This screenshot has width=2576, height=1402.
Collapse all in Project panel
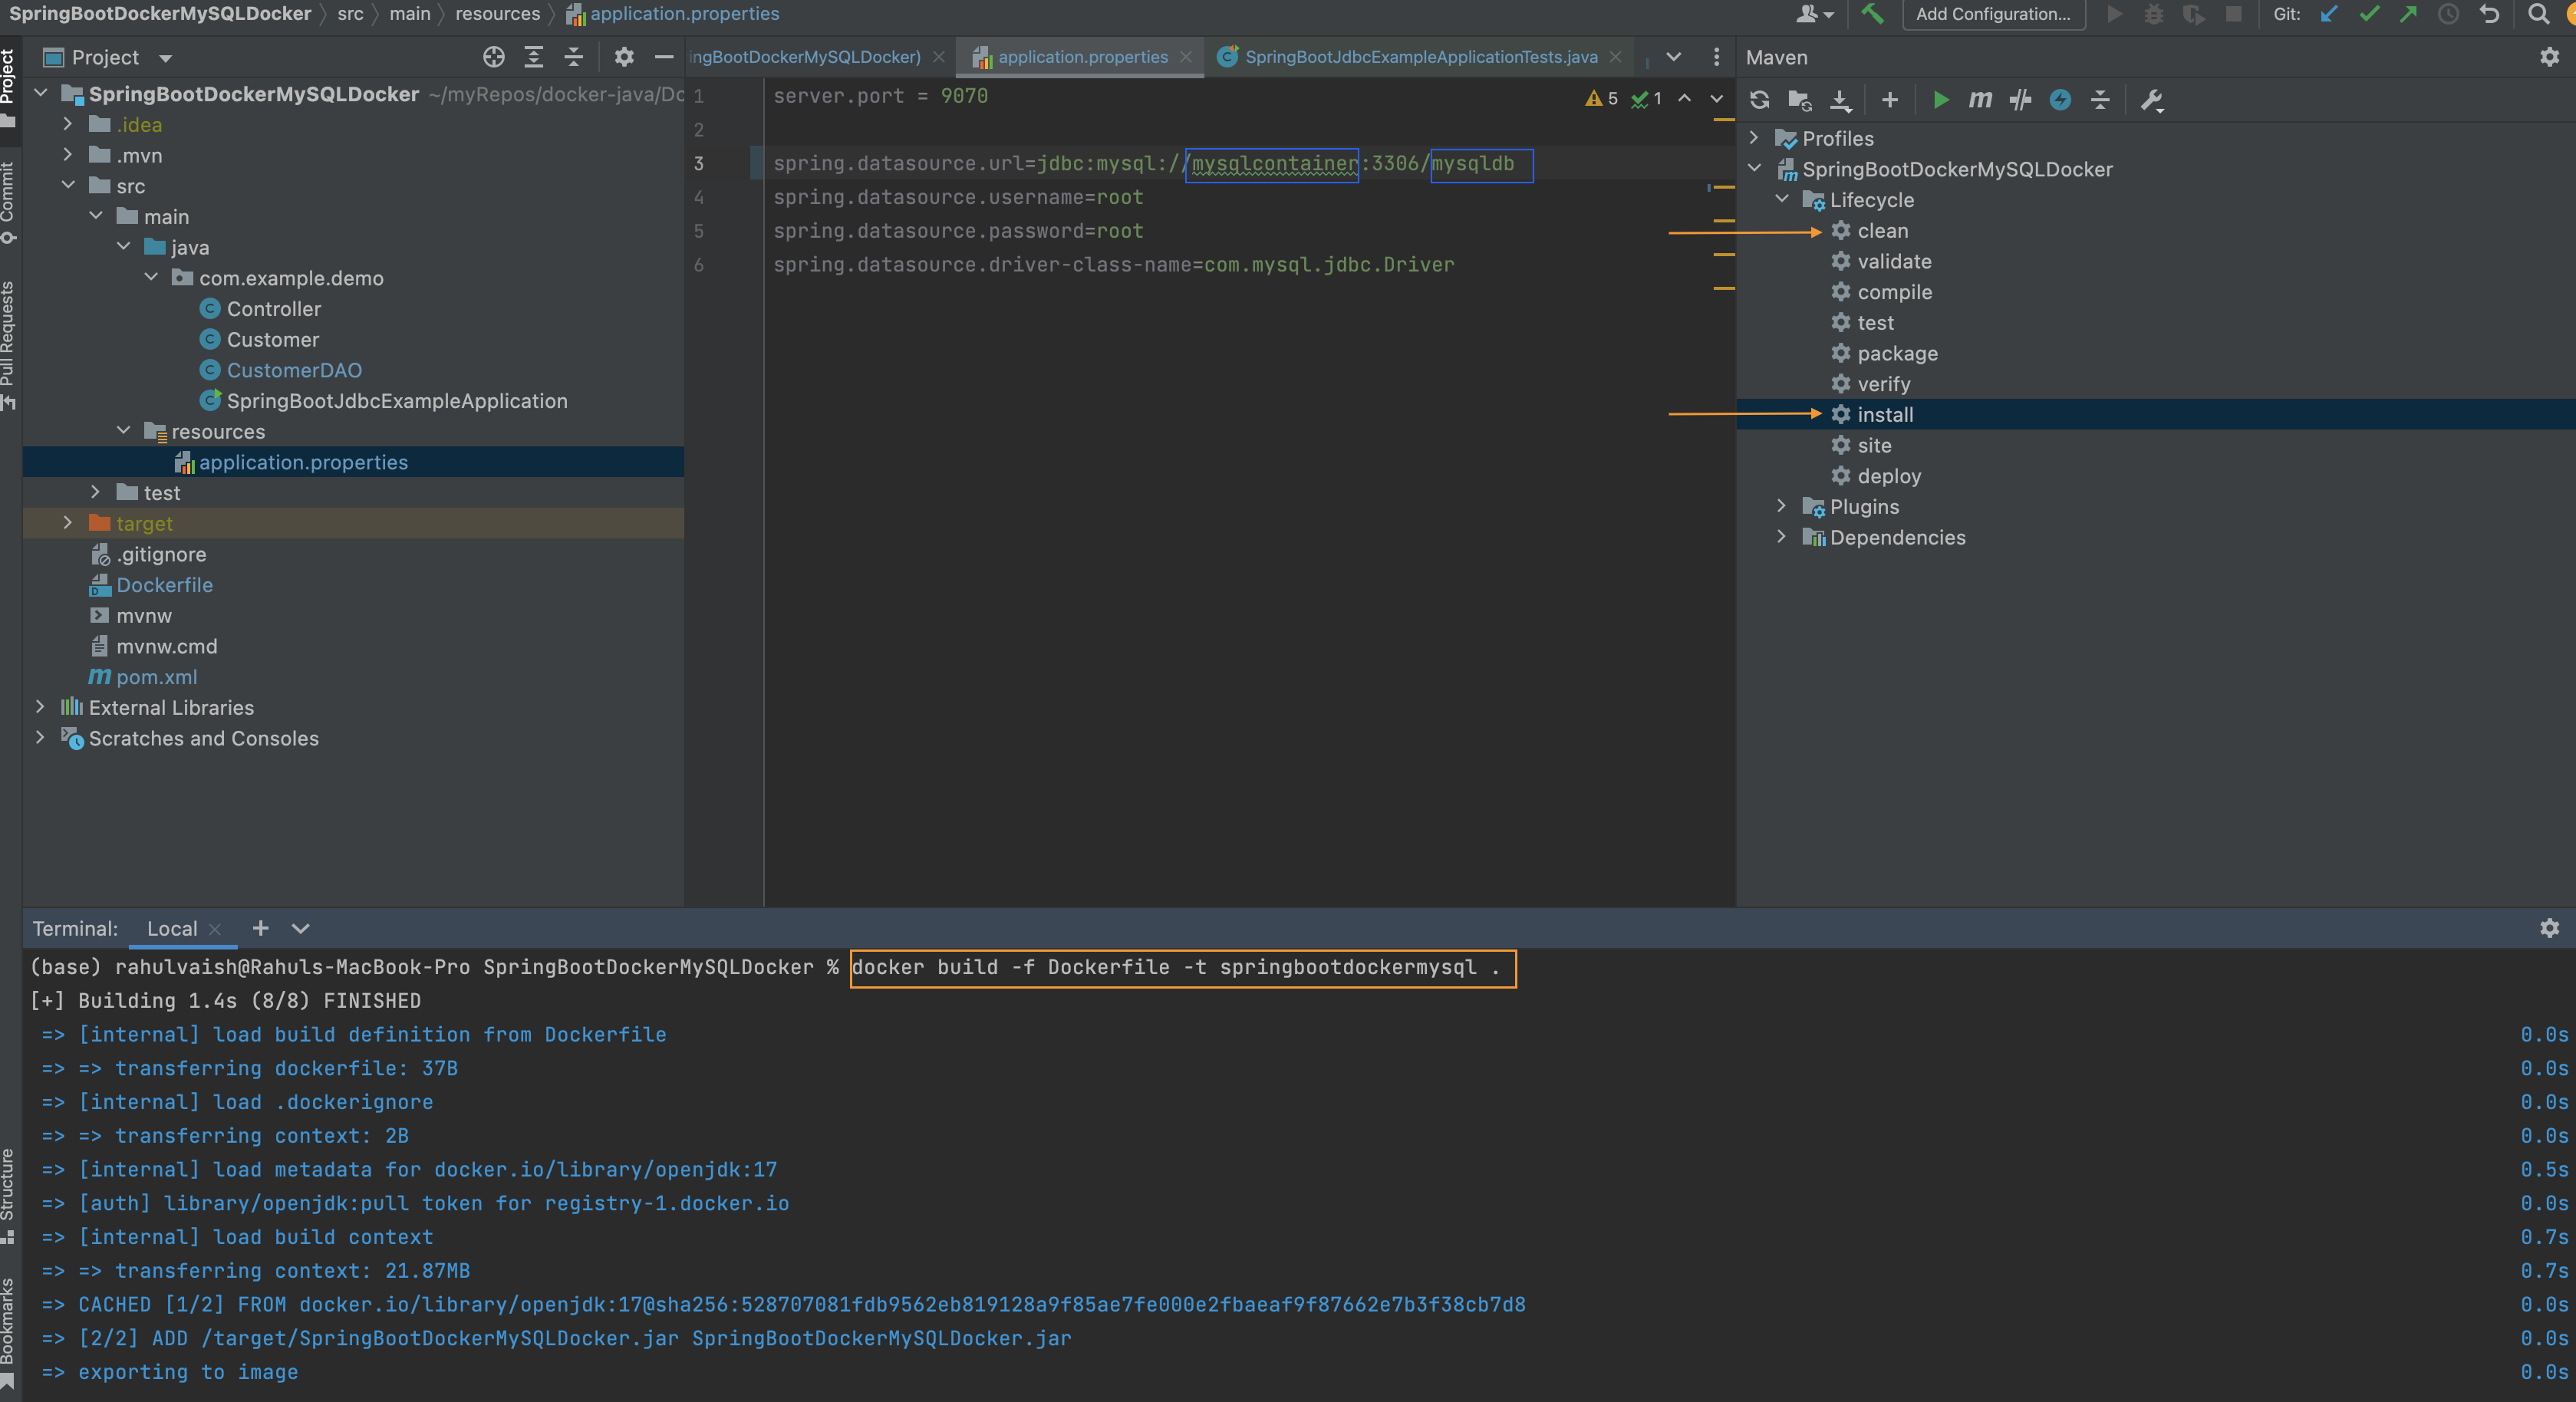(x=574, y=57)
